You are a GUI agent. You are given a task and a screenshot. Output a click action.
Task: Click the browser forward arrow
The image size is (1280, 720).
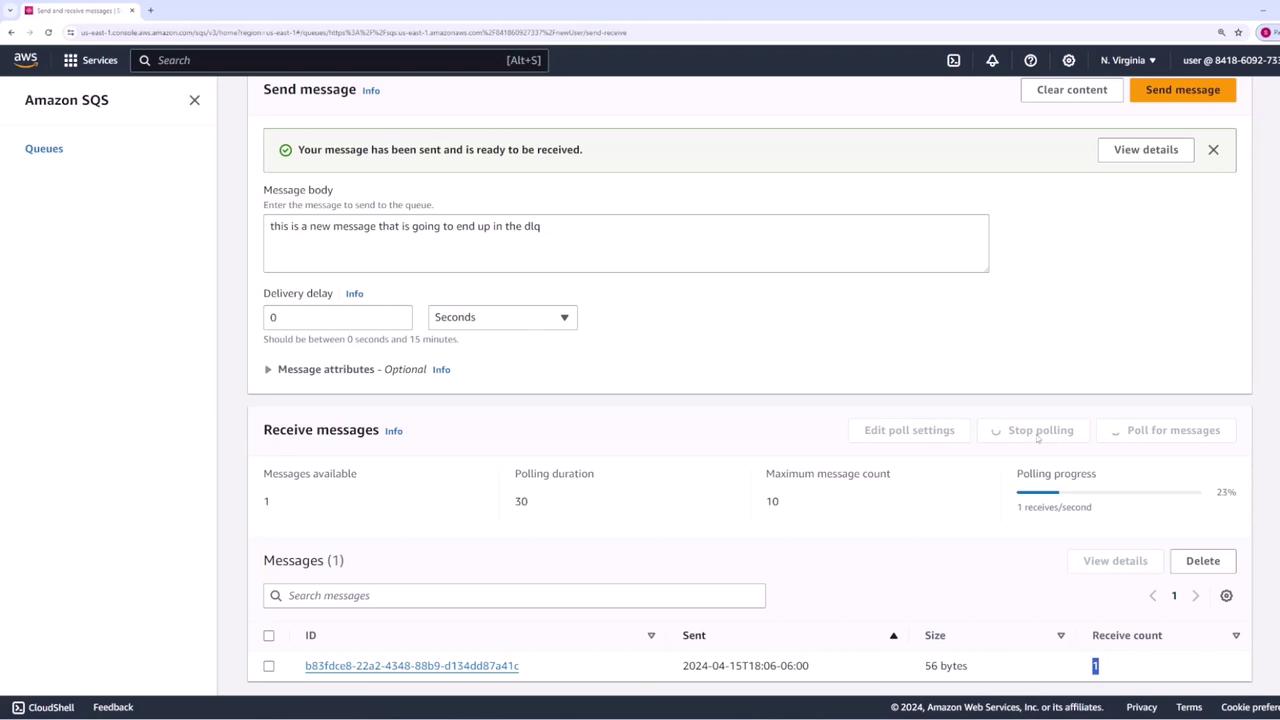[30, 32]
